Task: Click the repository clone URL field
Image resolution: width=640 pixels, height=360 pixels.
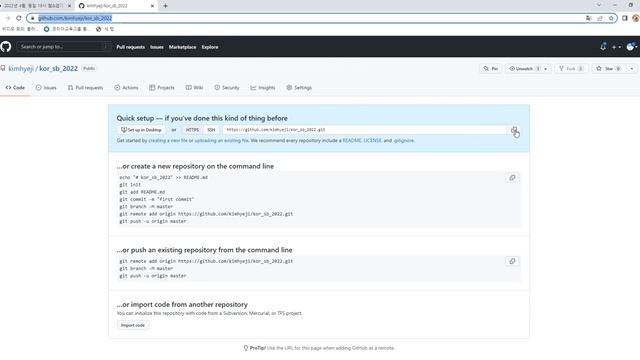Action: coord(364,130)
